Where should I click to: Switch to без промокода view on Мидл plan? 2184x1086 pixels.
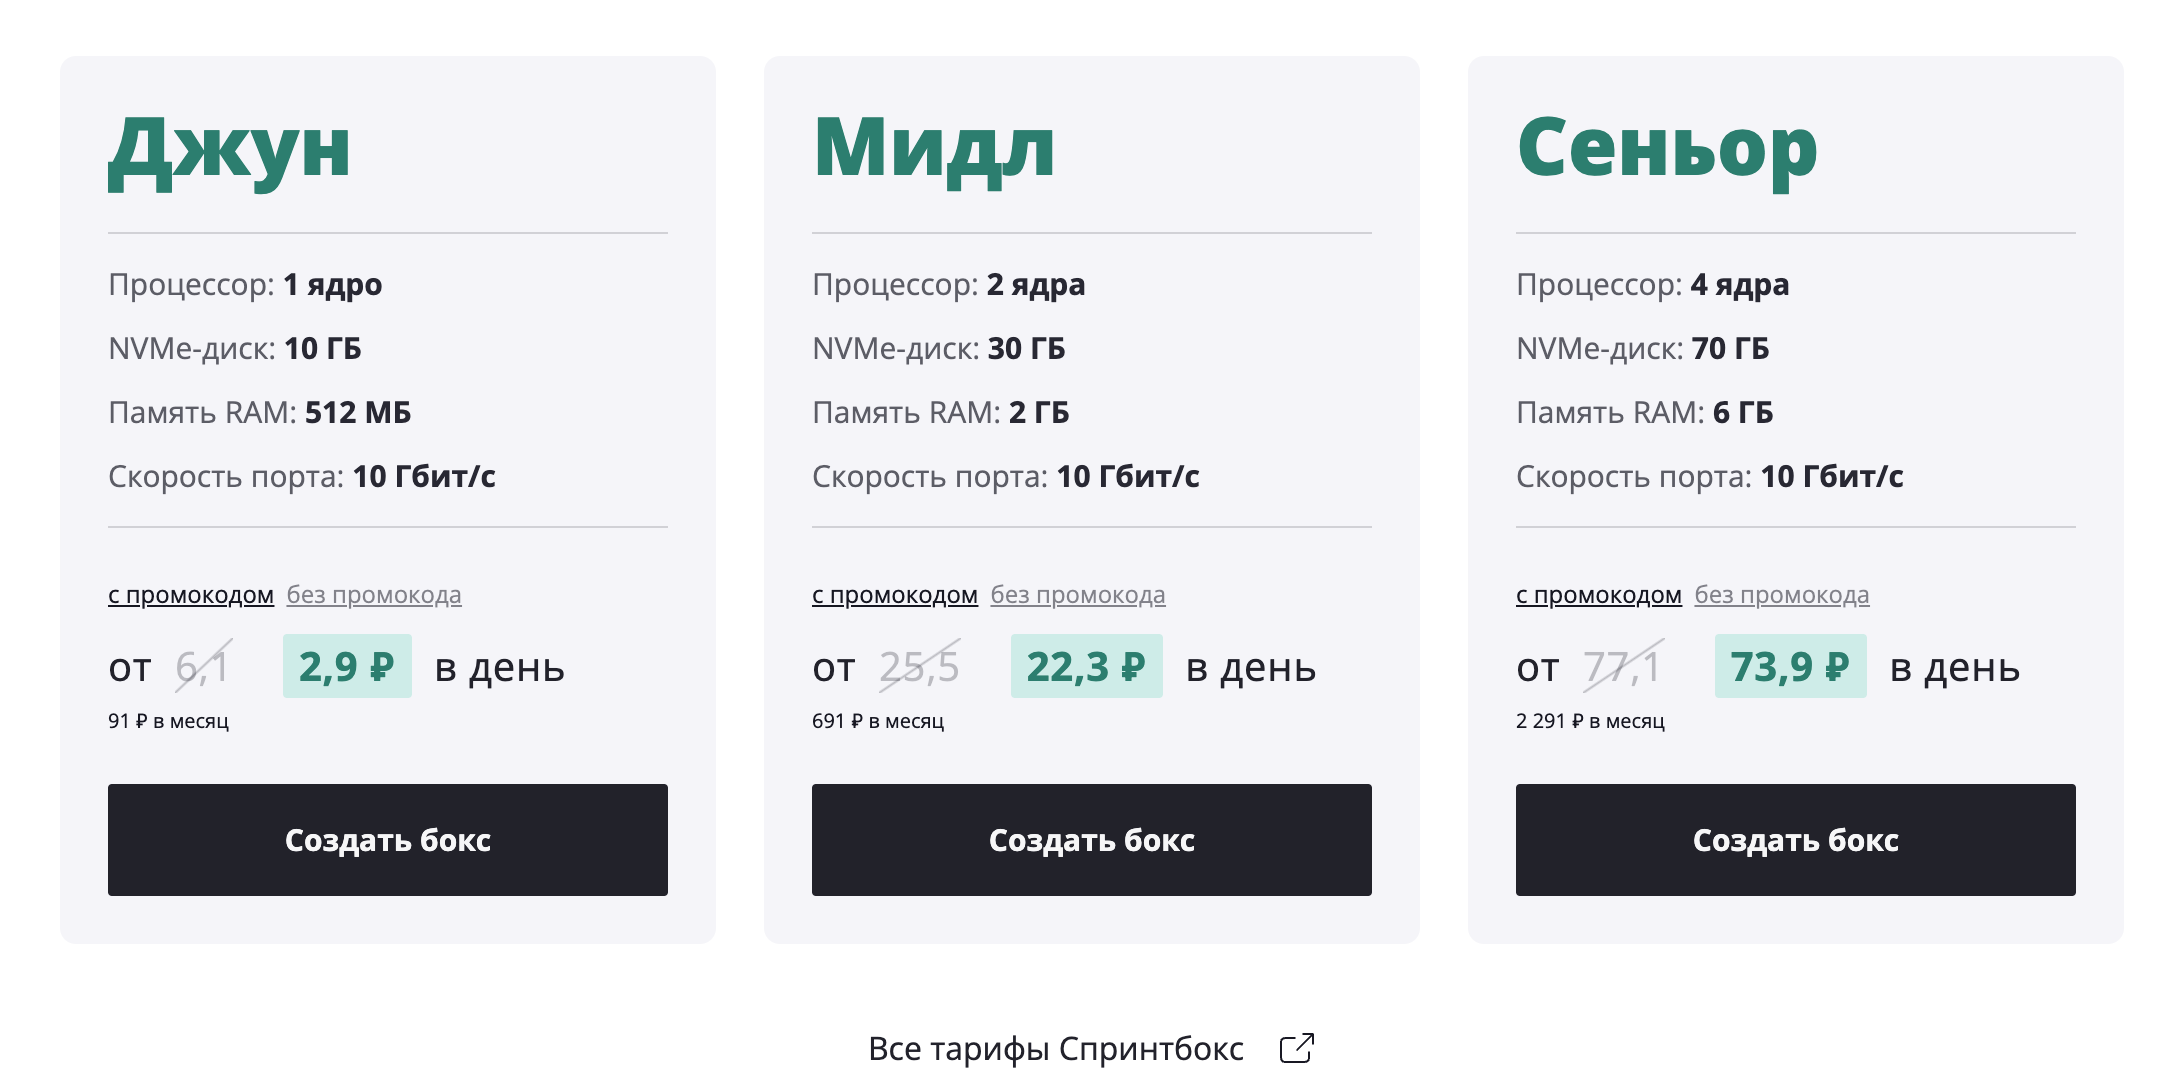tap(1077, 593)
